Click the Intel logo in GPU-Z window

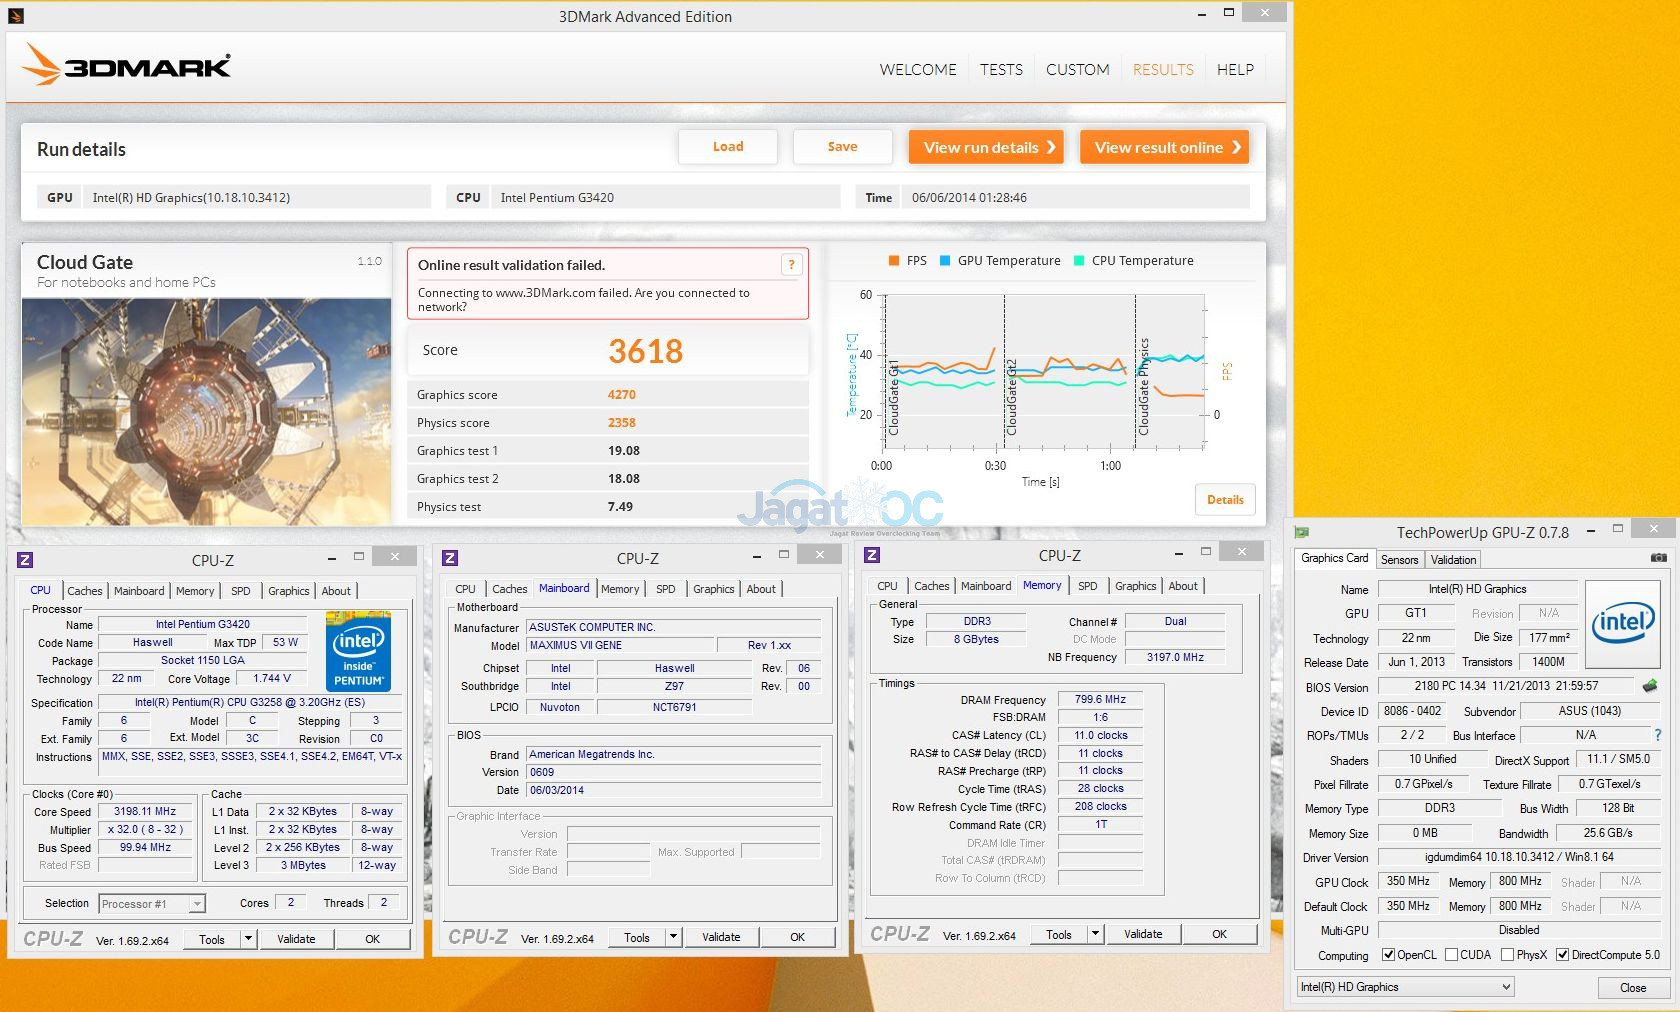(x=1622, y=624)
